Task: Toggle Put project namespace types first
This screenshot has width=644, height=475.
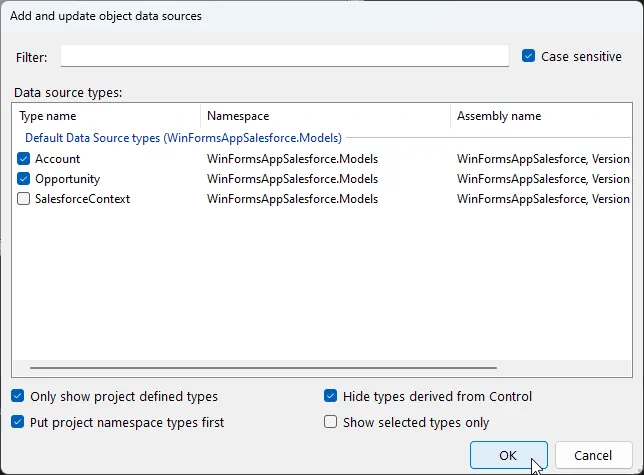Action: pyautogui.click(x=17, y=422)
